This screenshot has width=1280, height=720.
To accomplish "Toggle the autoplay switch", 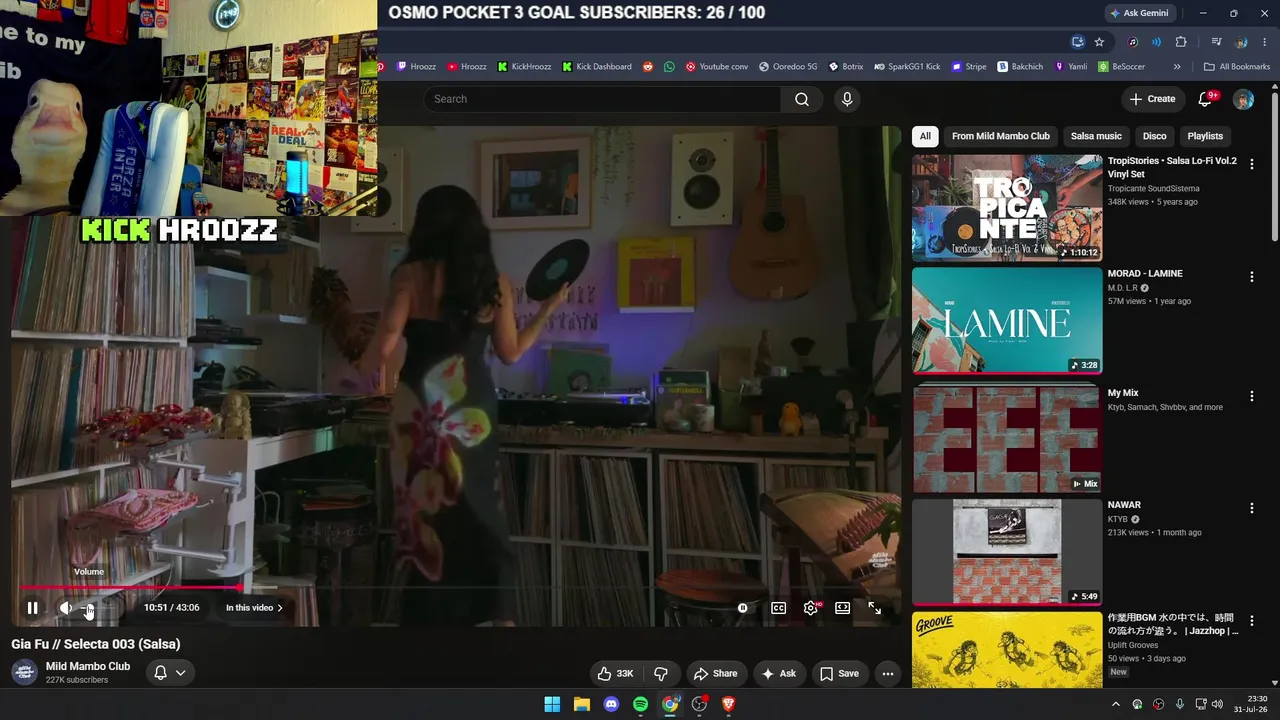I will (742, 608).
